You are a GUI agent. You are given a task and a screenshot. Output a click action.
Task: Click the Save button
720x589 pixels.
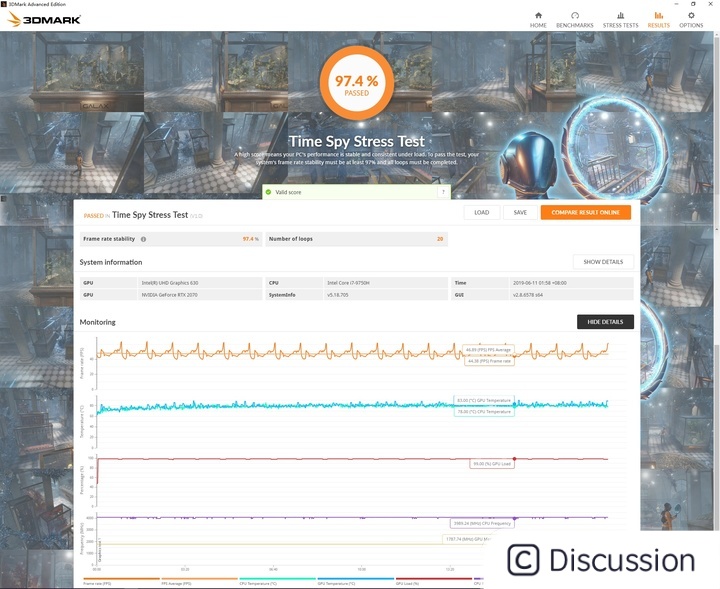point(520,213)
